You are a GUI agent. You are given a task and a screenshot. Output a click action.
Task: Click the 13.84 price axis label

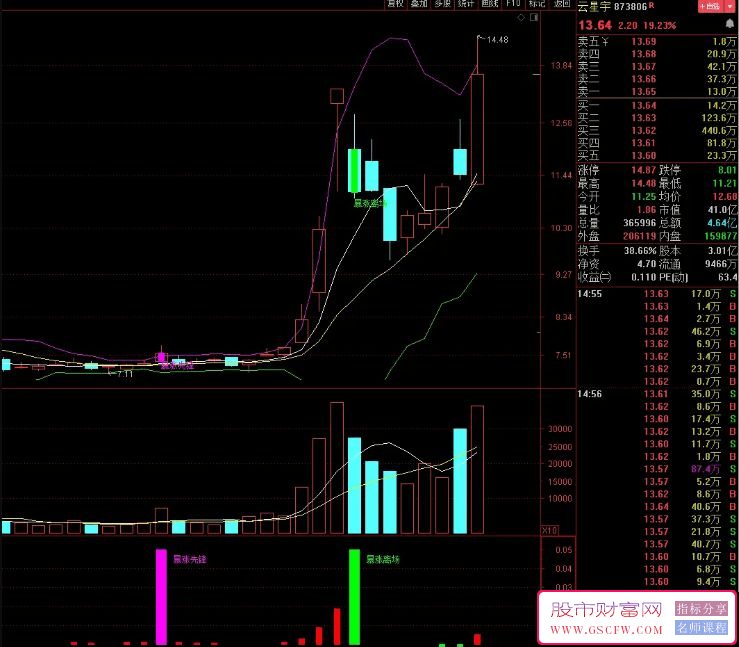(x=561, y=66)
